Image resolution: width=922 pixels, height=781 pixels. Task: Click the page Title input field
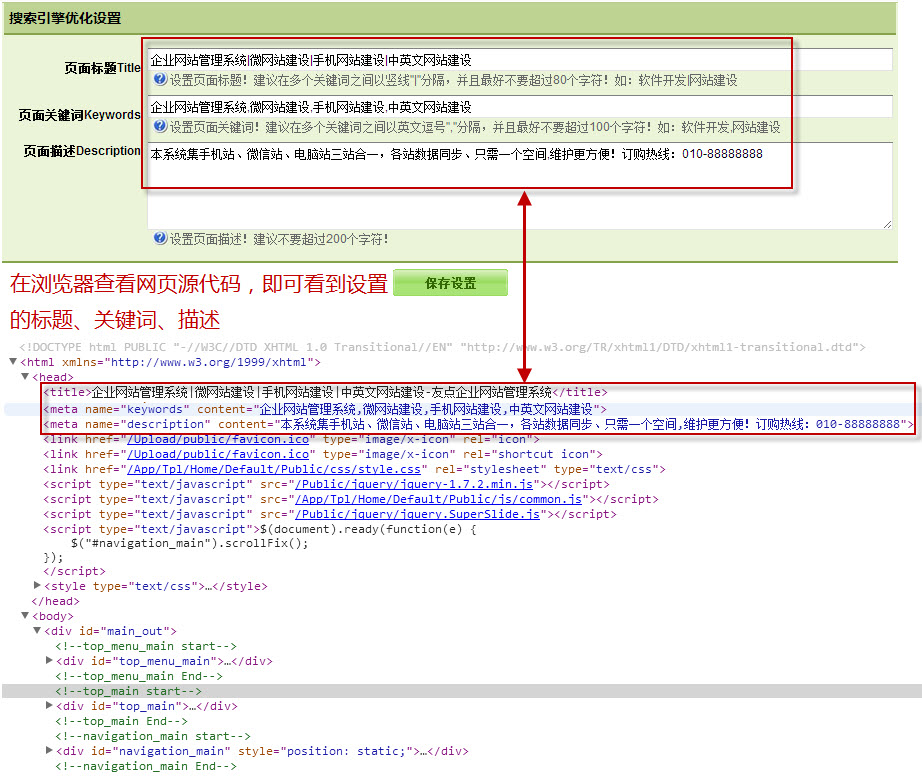click(520, 60)
